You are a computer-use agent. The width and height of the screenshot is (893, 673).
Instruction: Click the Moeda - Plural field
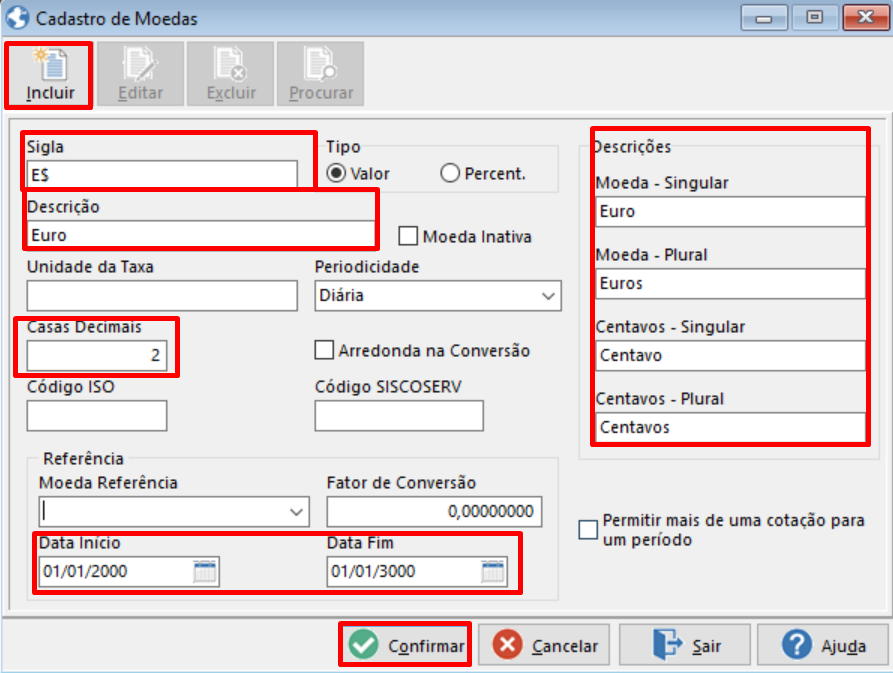coord(731,284)
